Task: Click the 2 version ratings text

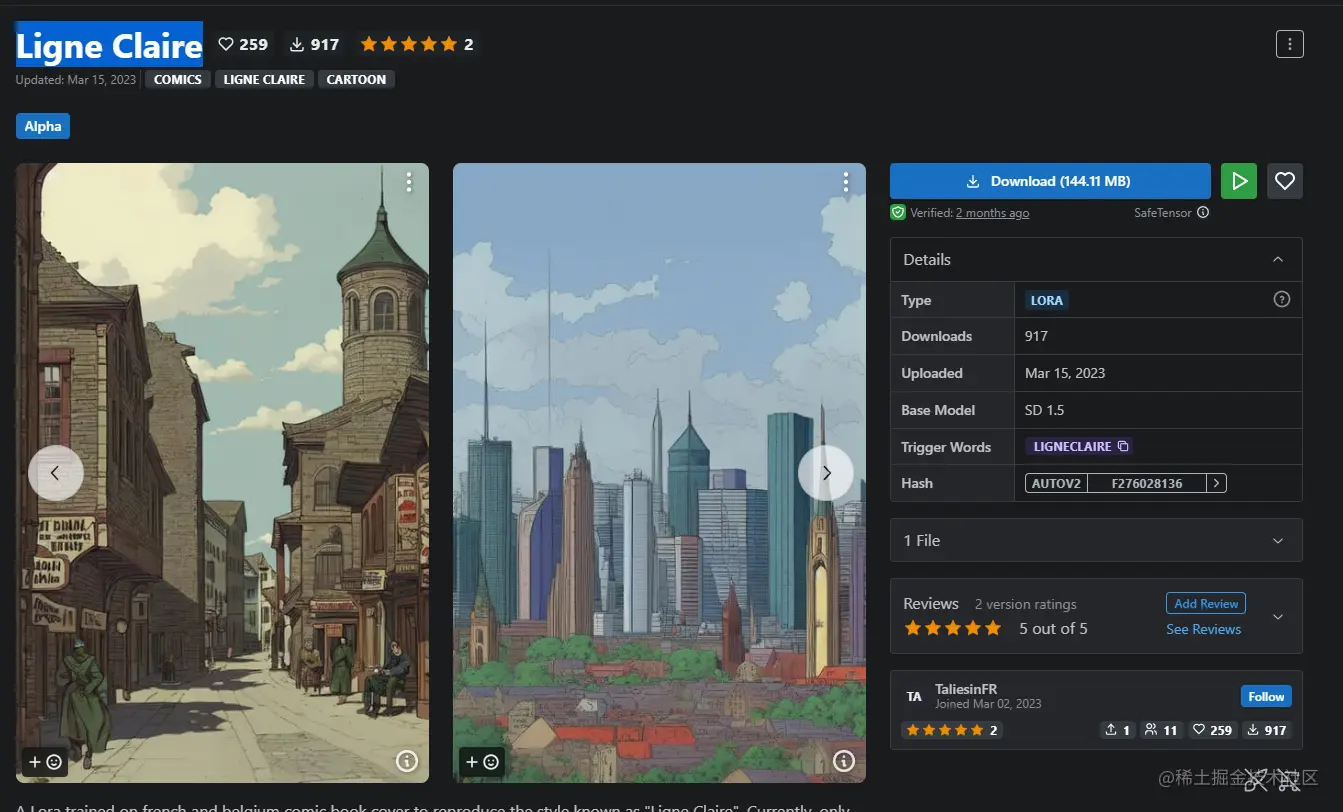Action: tap(1026, 604)
